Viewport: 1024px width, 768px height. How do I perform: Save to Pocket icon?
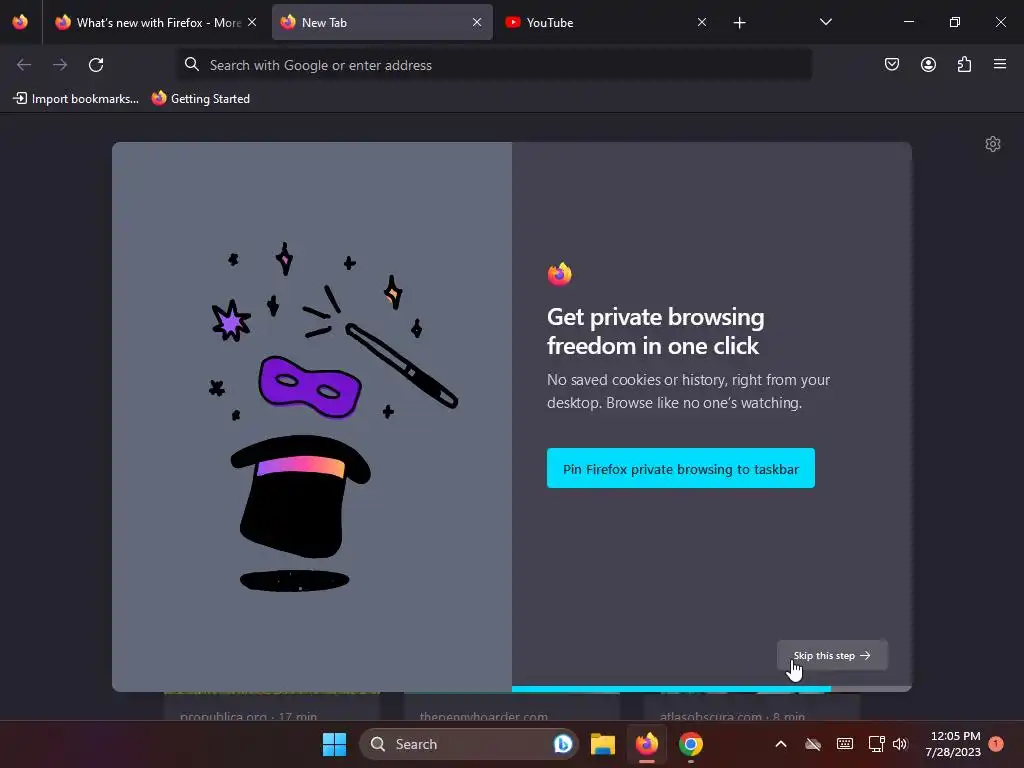click(892, 64)
